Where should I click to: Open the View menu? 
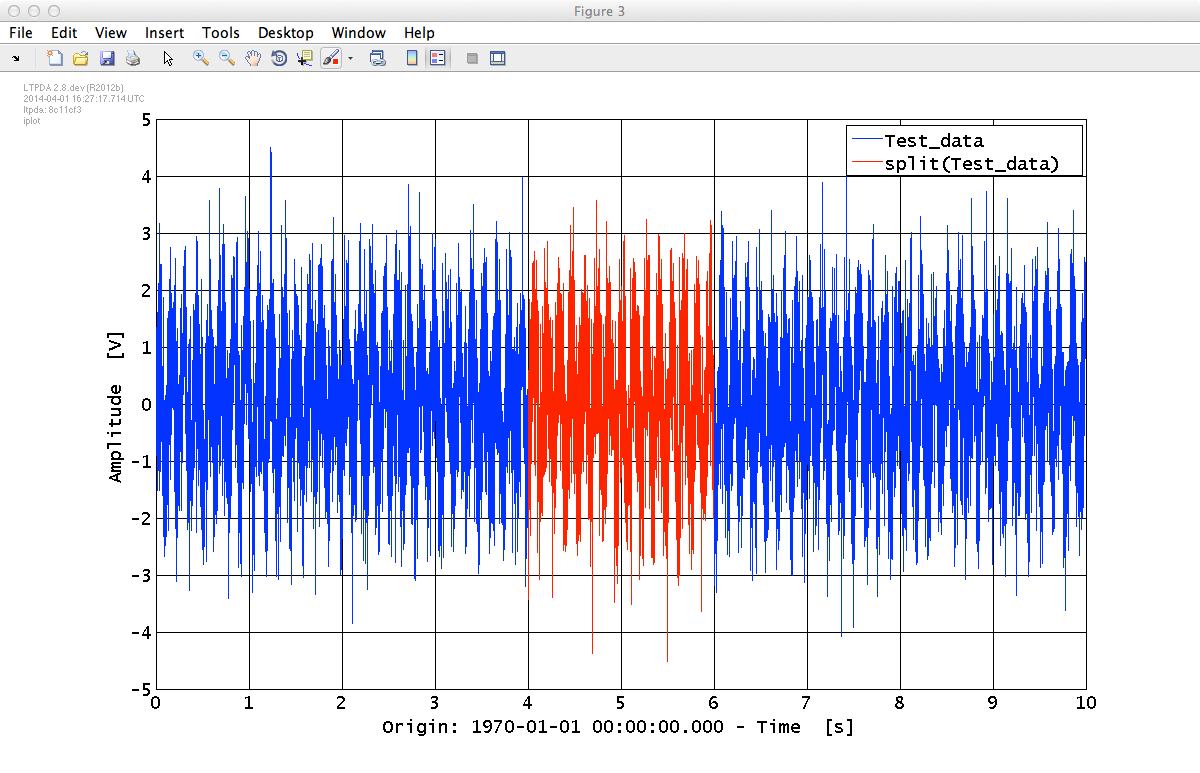click(x=111, y=33)
